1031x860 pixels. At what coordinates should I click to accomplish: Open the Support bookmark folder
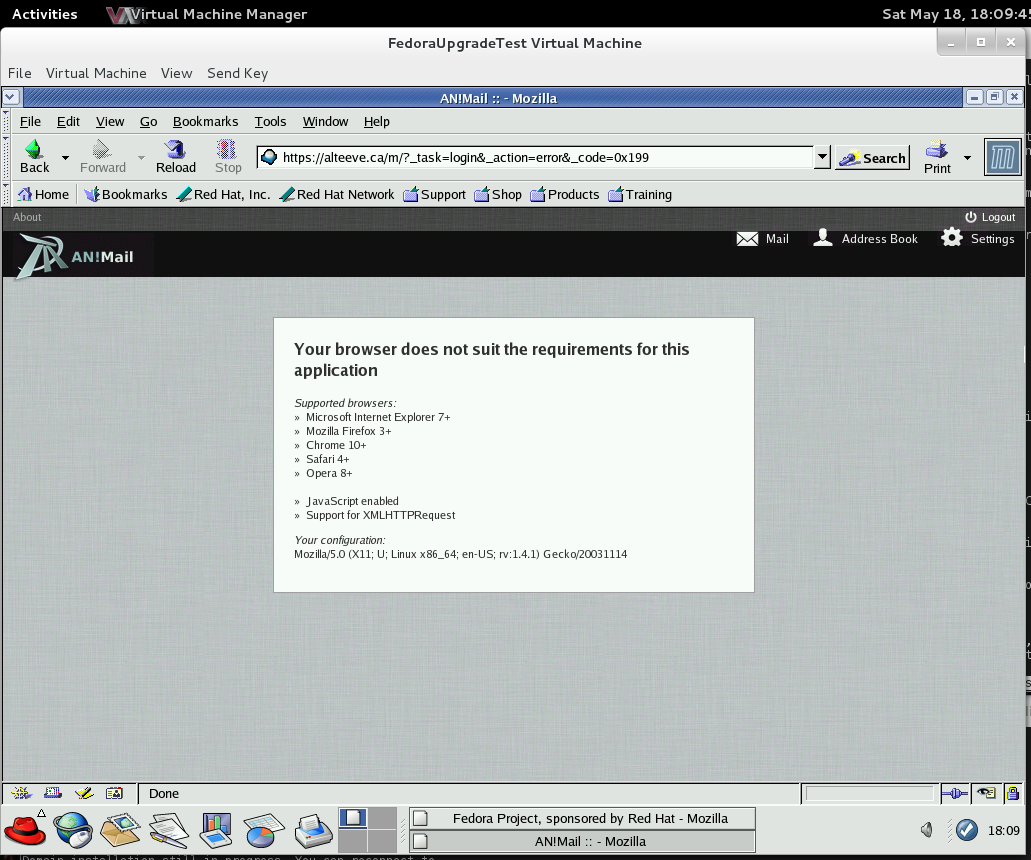(435, 195)
